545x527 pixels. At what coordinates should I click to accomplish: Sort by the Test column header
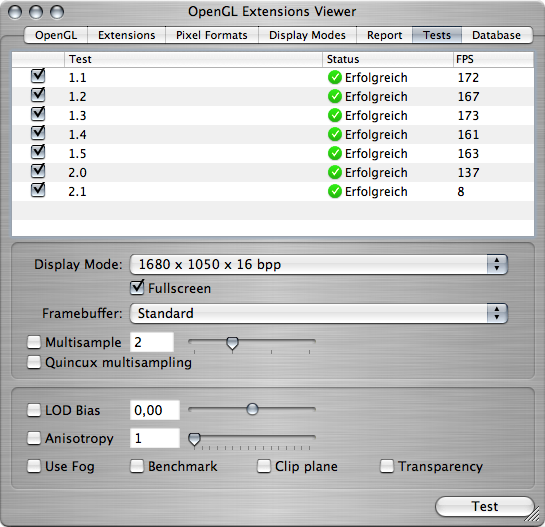(x=194, y=59)
